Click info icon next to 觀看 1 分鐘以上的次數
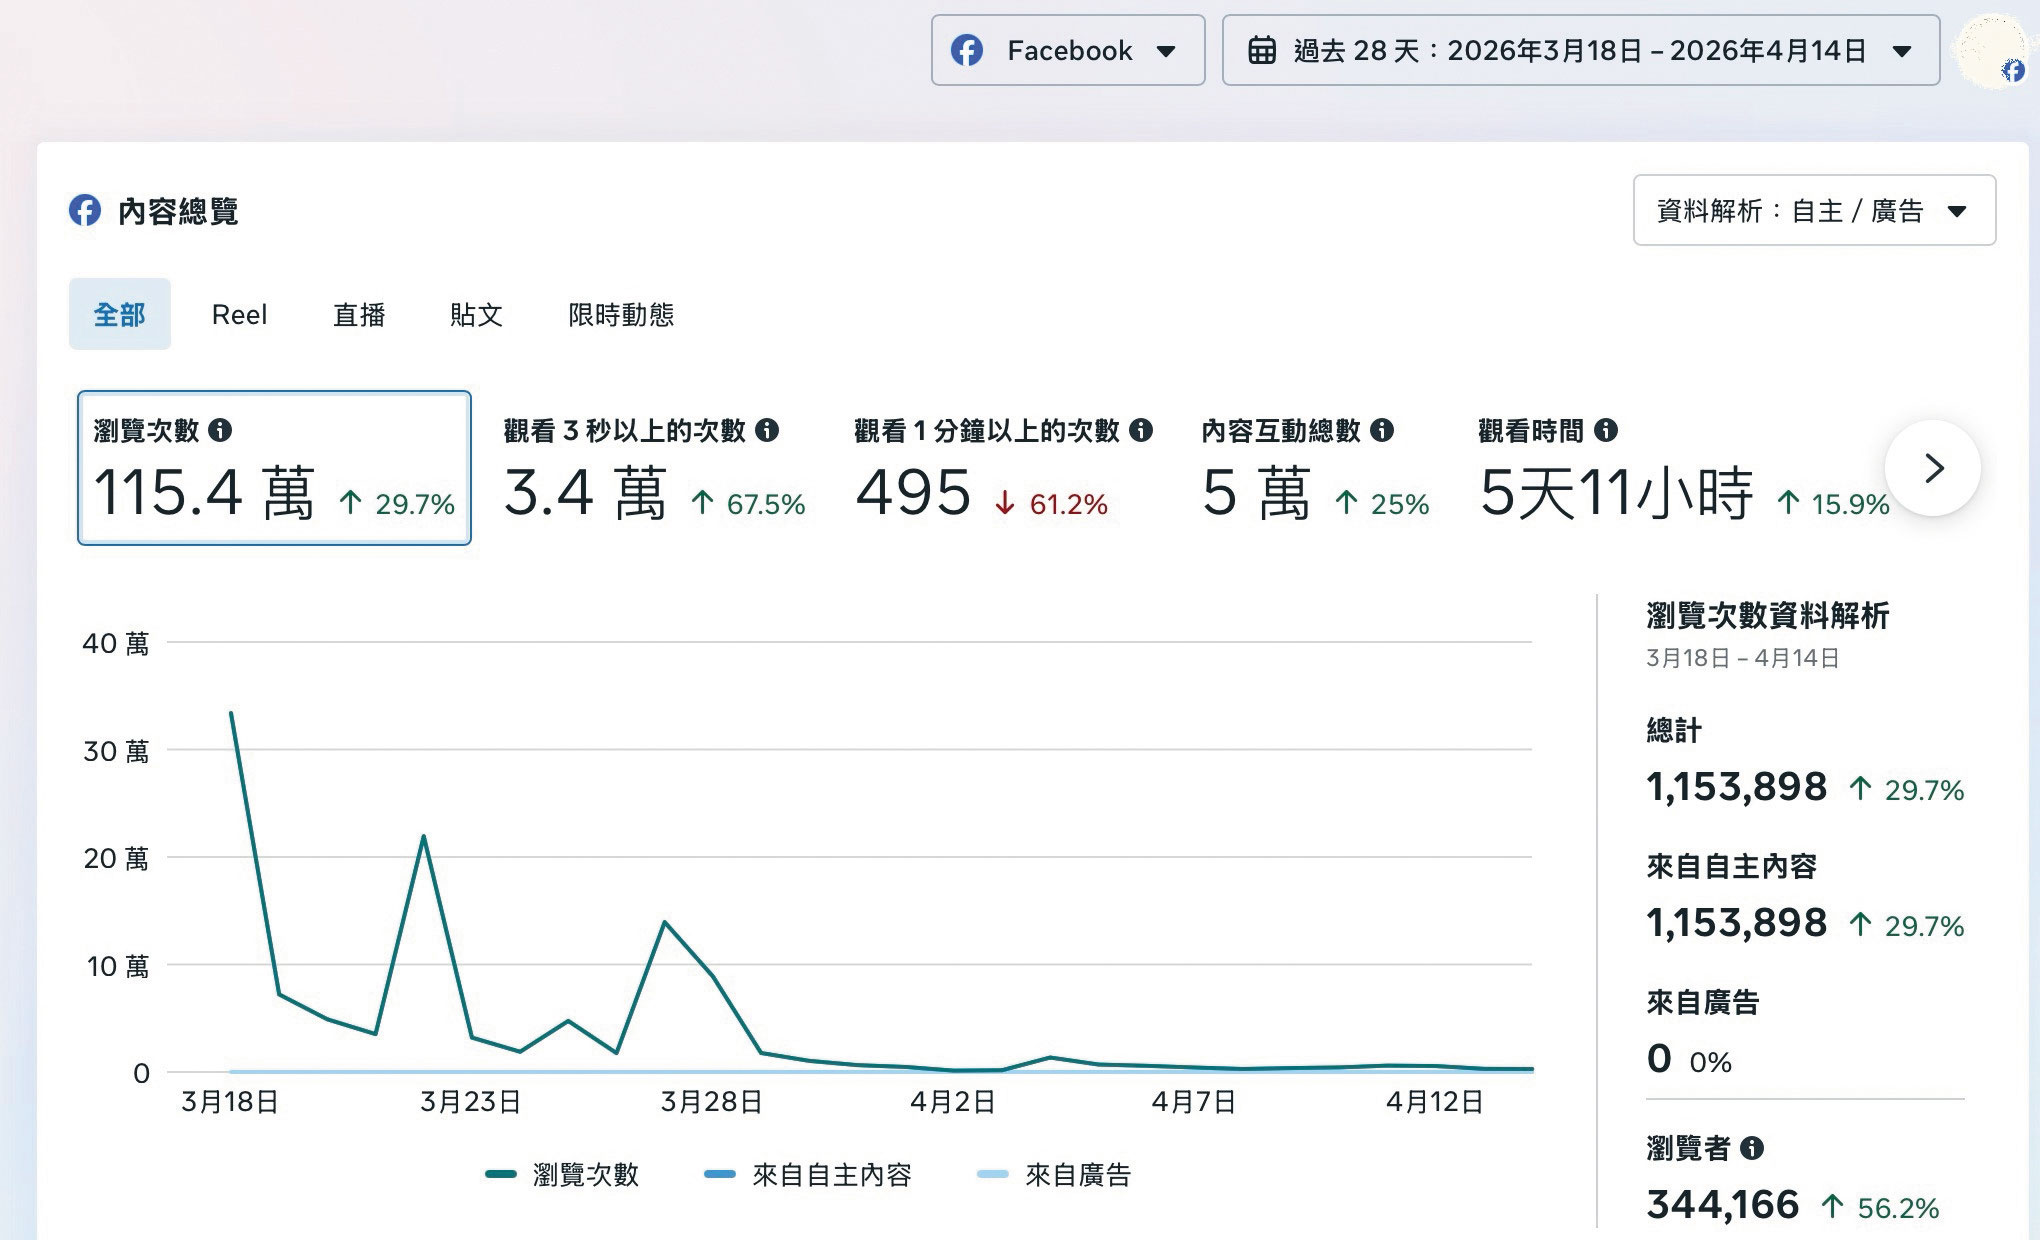This screenshot has height=1240, width=2040. coord(1141,430)
